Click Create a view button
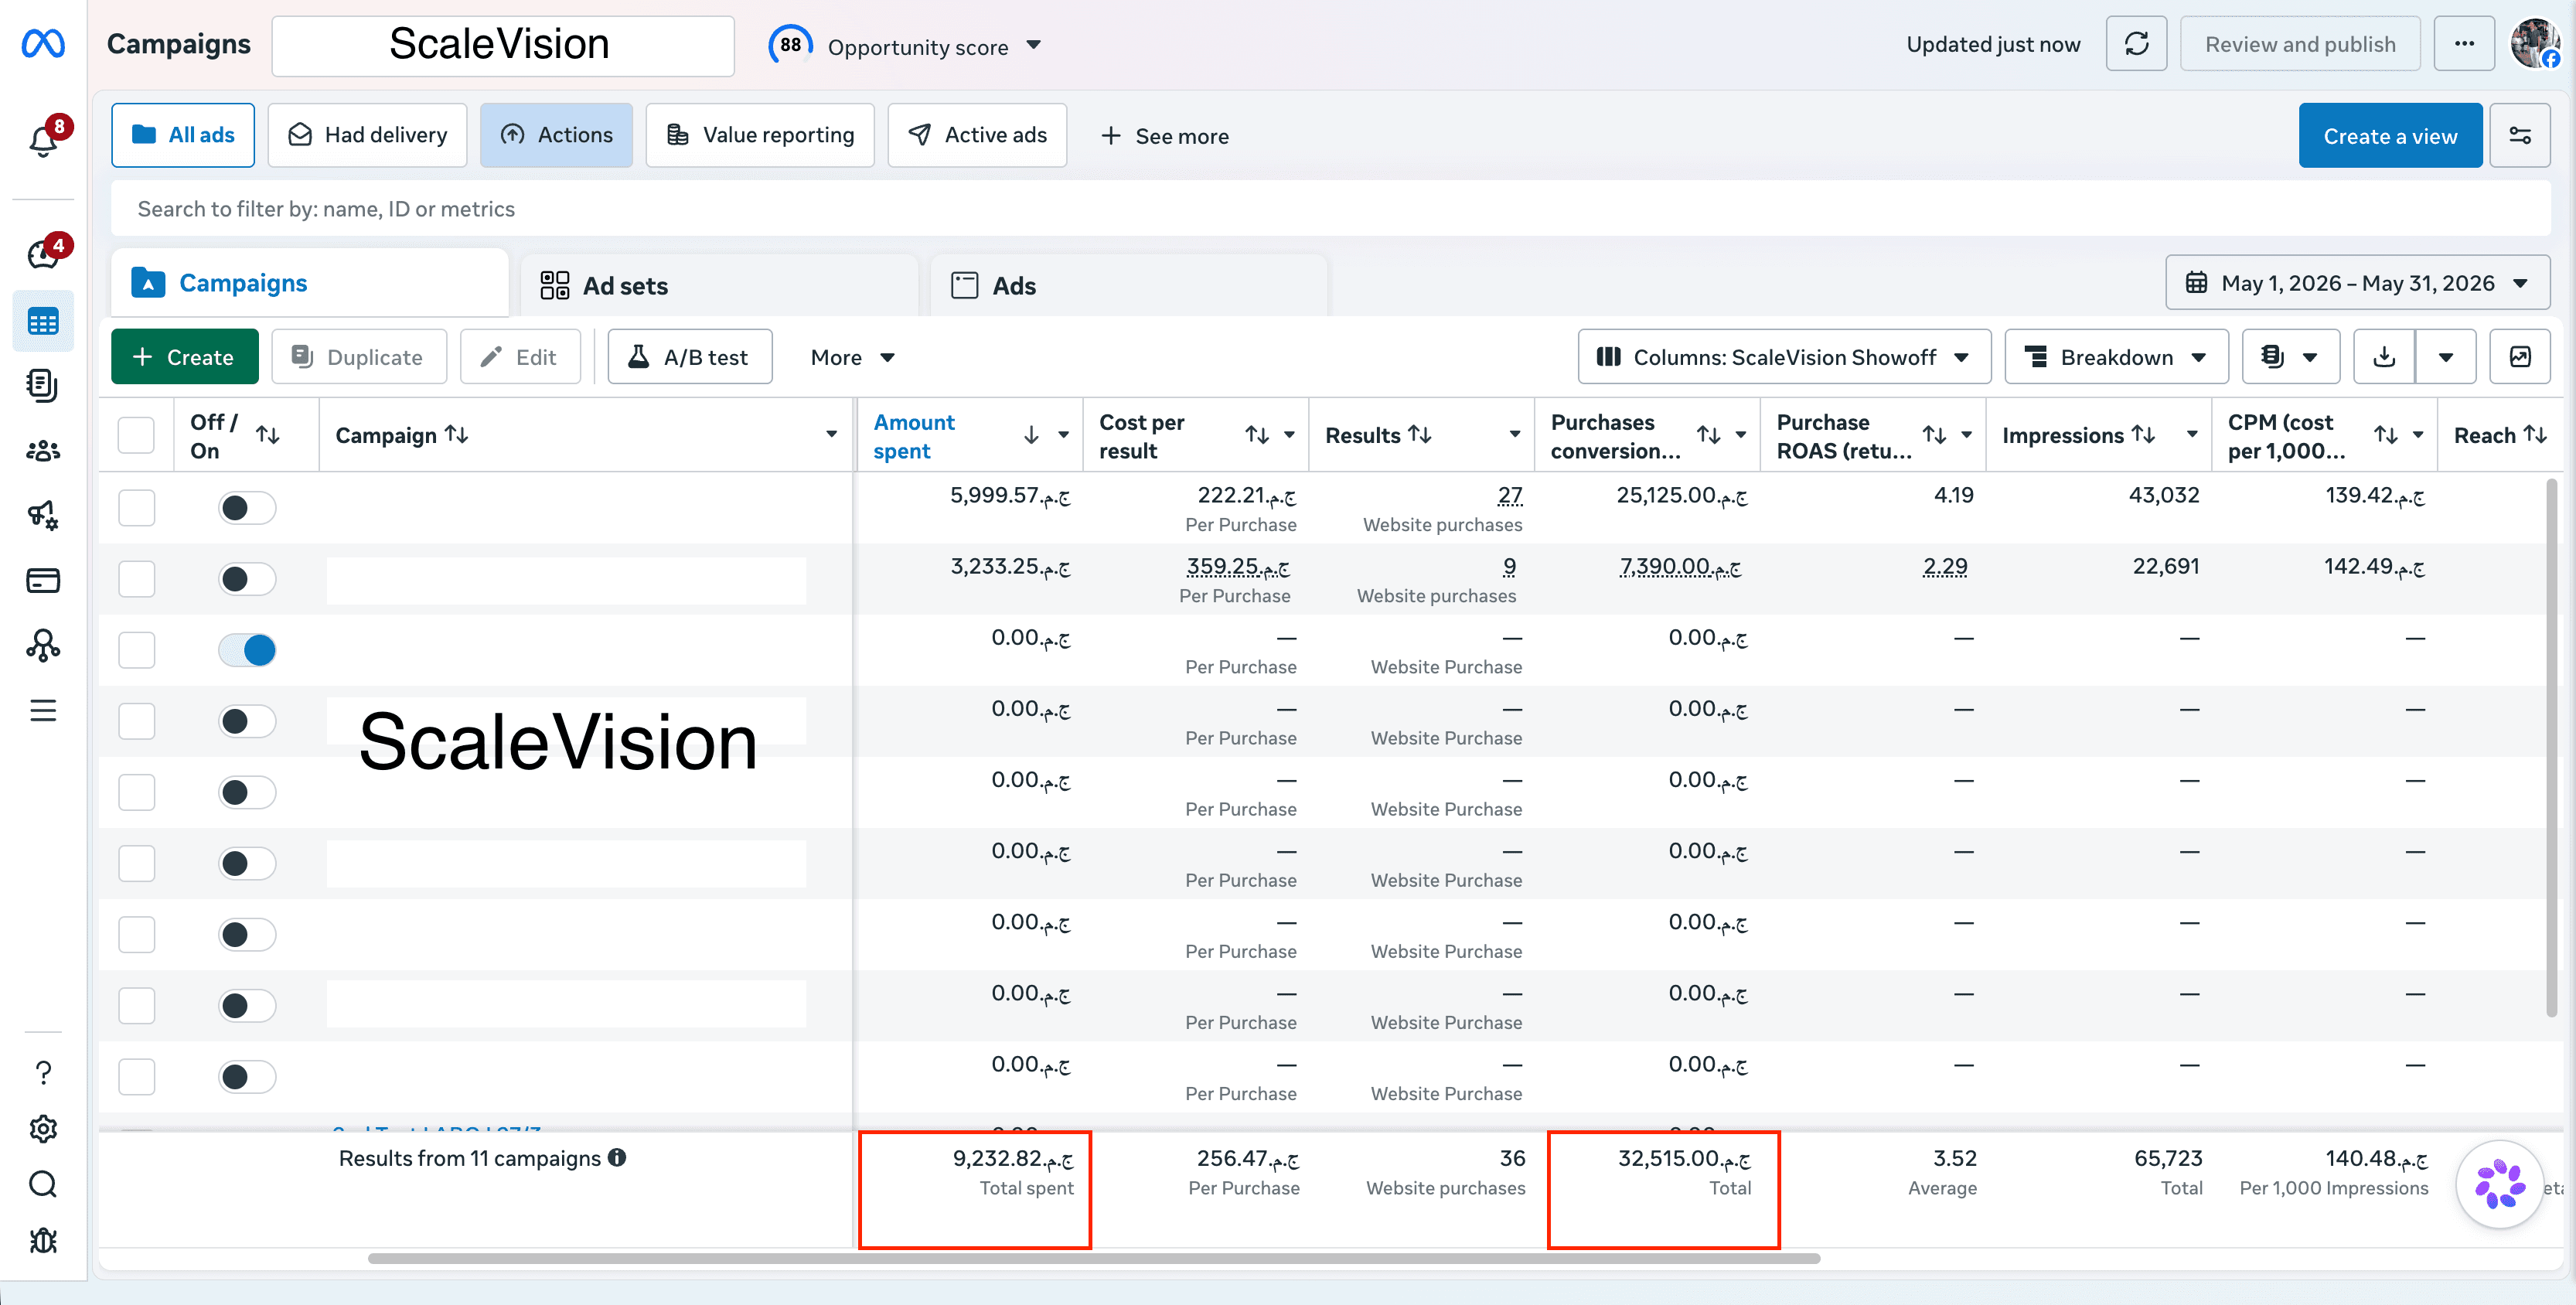 coord(2390,136)
